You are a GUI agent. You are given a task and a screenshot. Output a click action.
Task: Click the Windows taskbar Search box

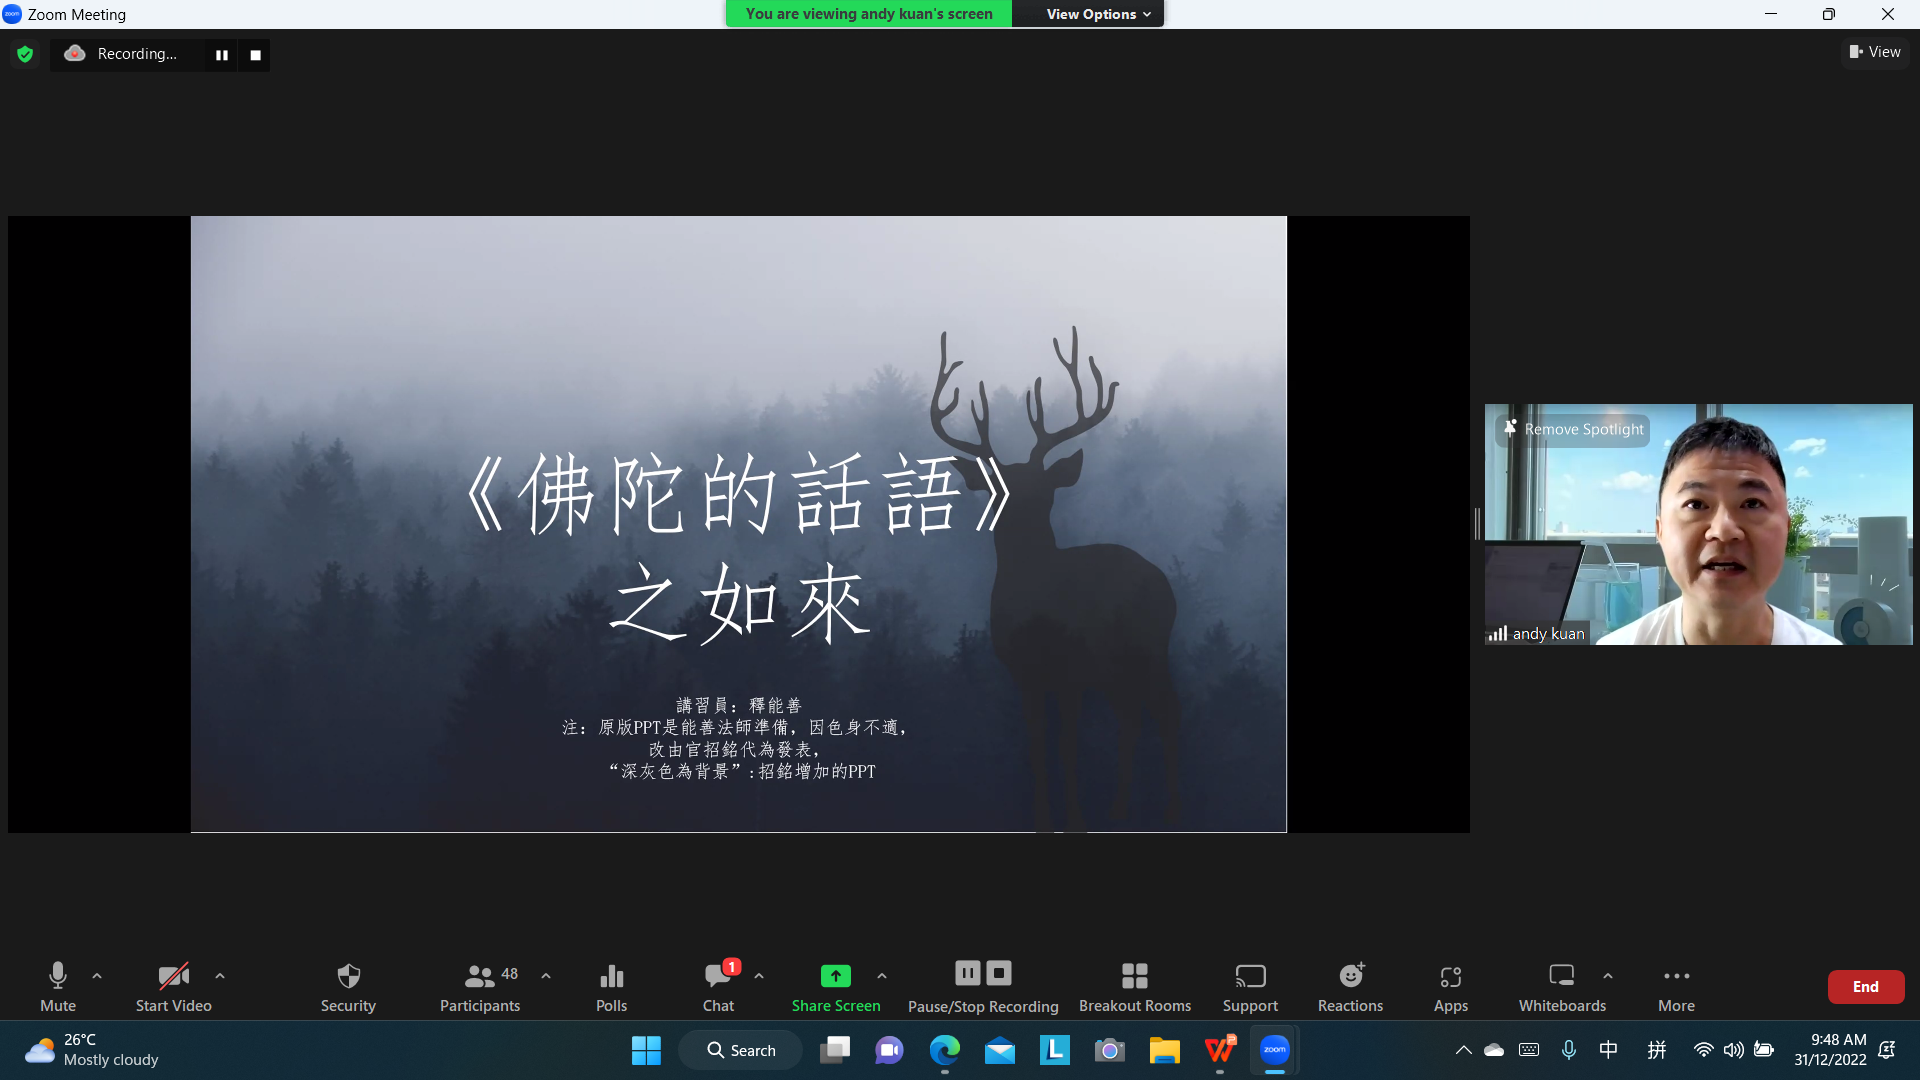point(741,1050)
